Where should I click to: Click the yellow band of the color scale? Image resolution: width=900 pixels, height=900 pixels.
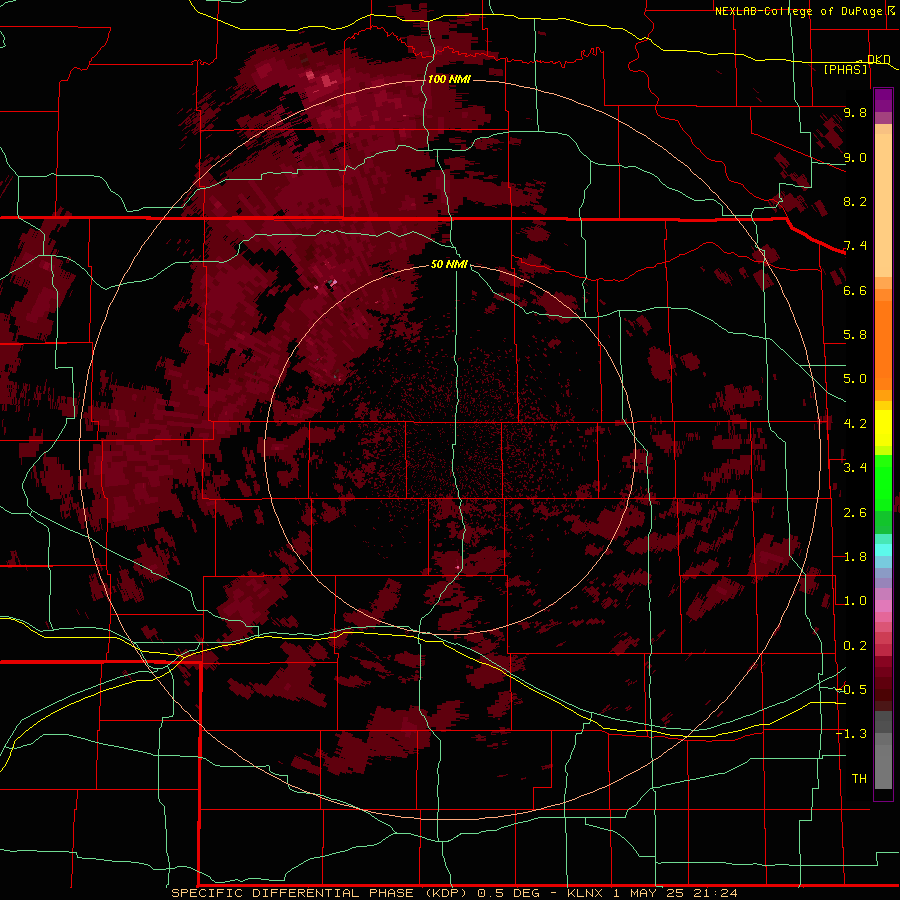[883, 428]
